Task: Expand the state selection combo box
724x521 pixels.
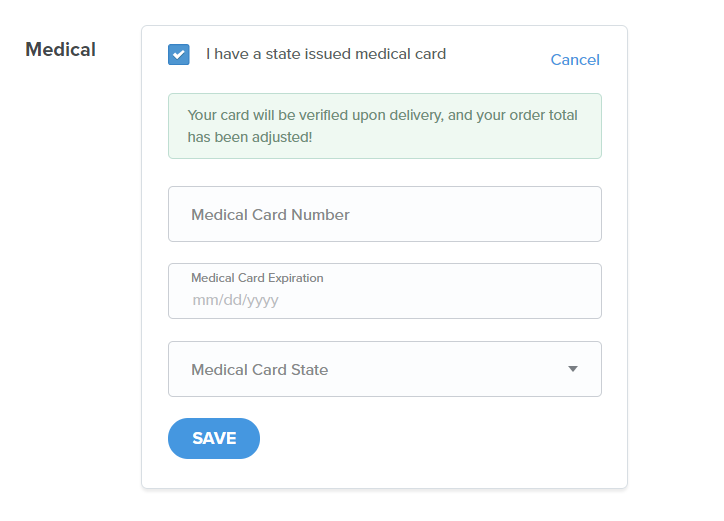Action: (385, 369)
